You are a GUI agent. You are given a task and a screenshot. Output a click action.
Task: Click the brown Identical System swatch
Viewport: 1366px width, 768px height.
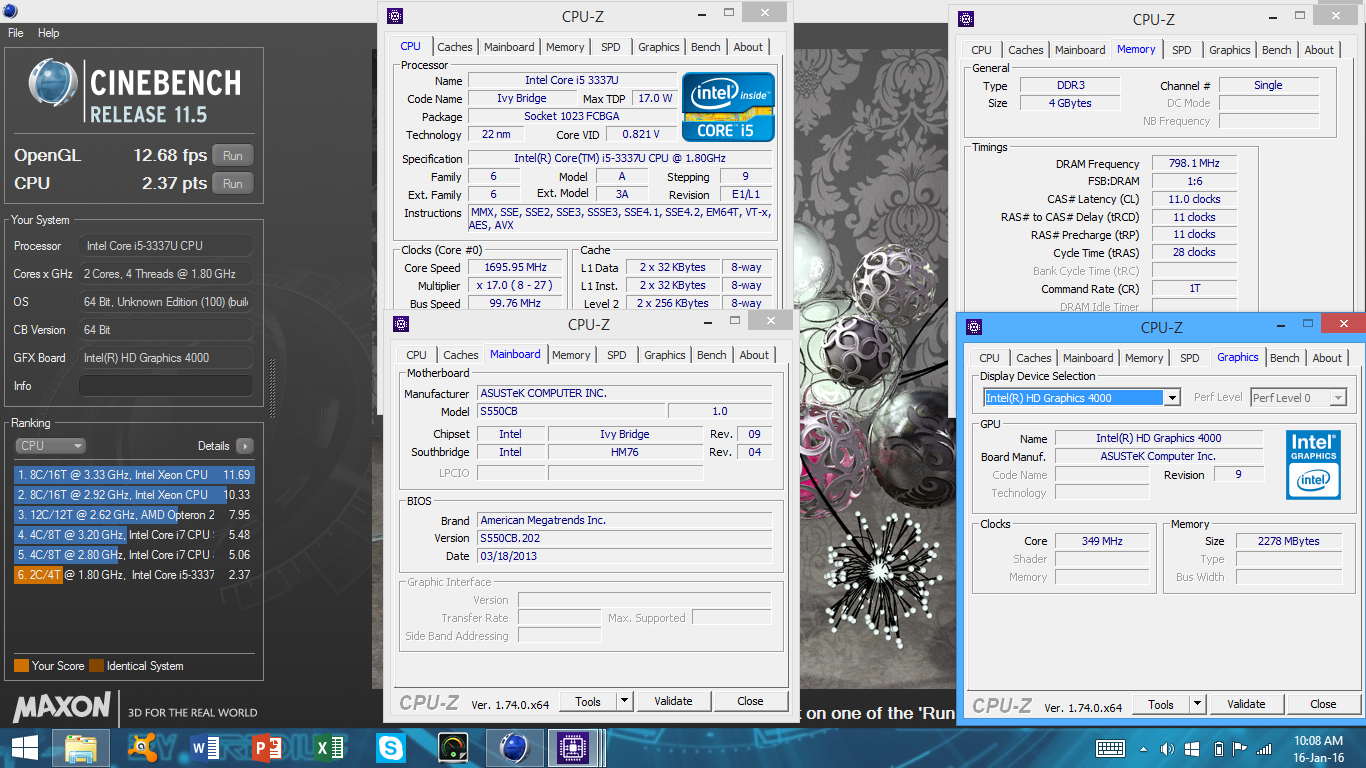(96, 666)
